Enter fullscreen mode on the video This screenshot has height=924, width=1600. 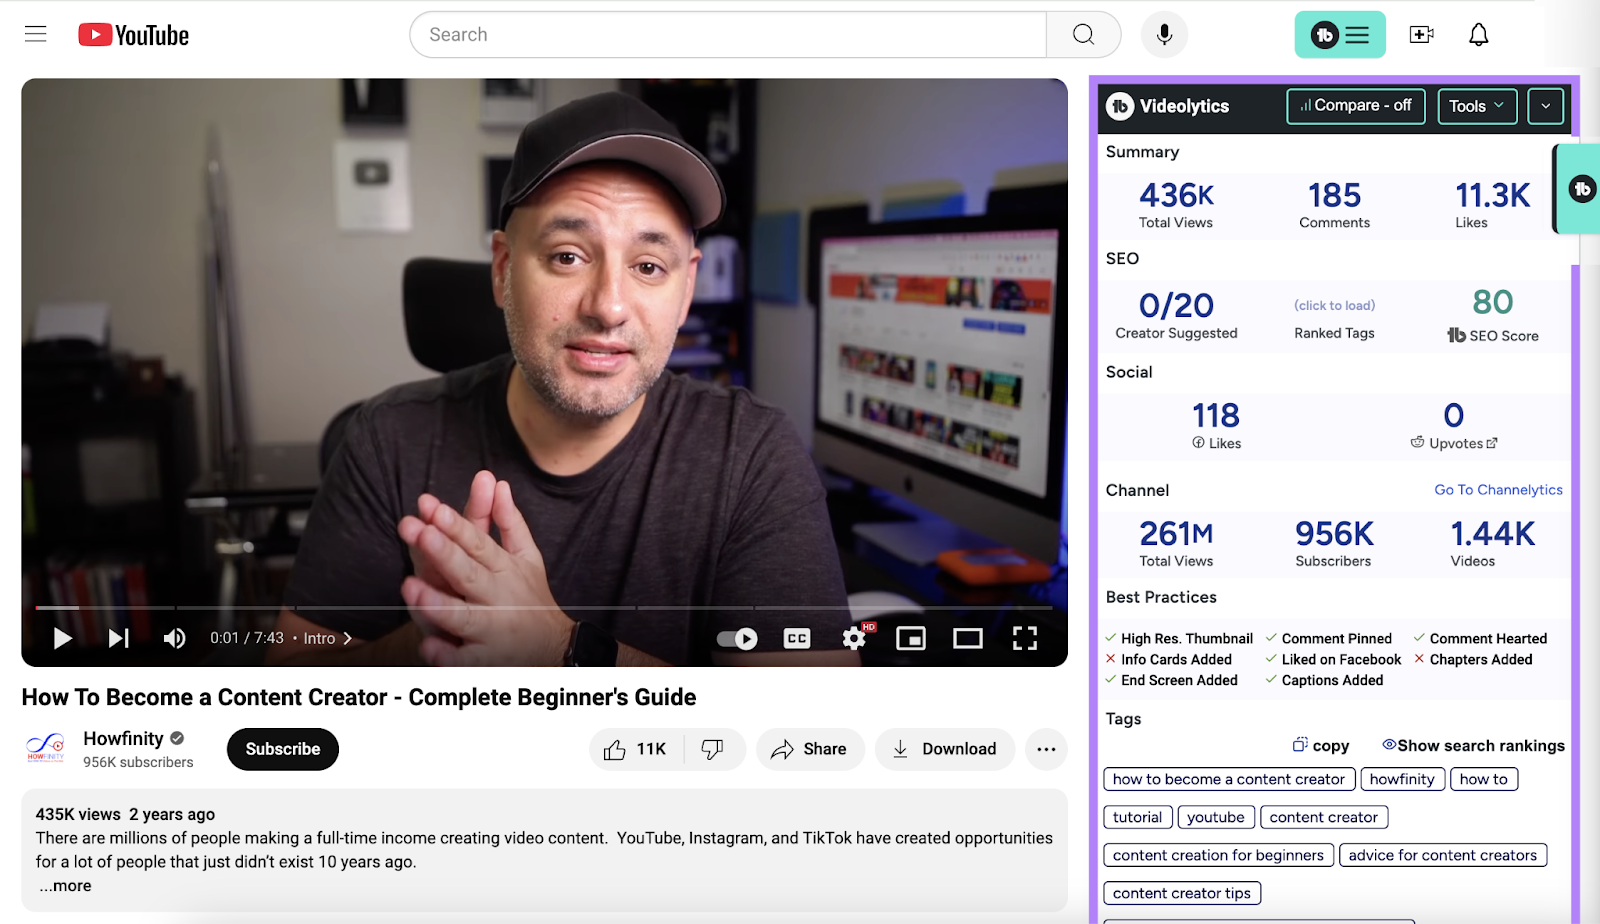tap(1024, 638)
